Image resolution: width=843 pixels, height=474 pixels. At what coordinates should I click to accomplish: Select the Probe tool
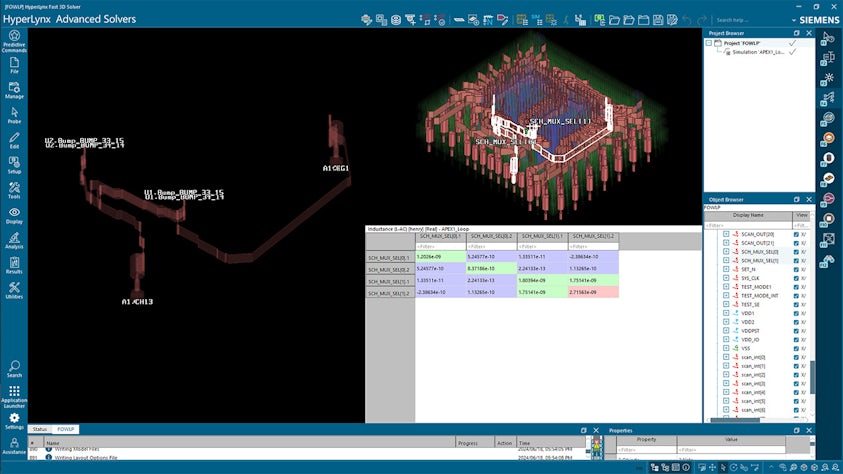click(x=14, y=116)
